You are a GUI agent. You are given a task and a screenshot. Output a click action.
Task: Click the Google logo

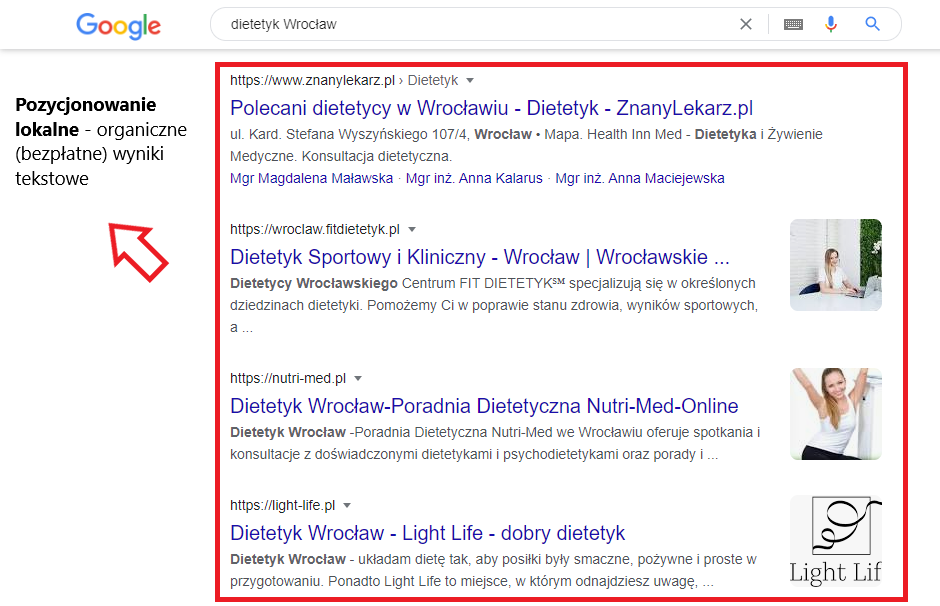pyautogui.click(x=118, y=25)
